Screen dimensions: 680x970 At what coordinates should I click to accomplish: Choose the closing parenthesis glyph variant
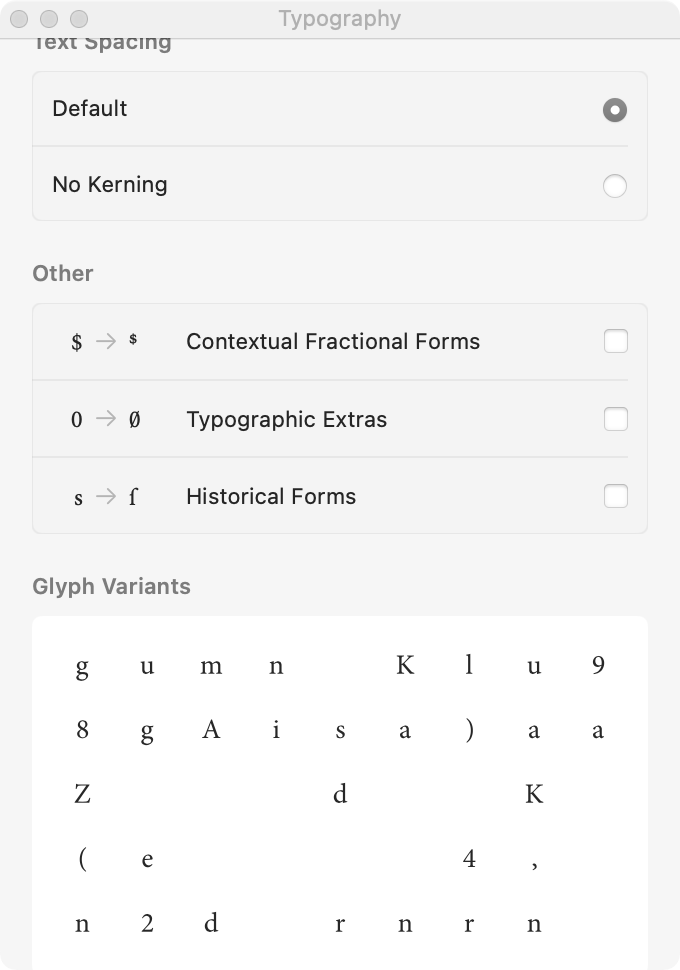pos(469,730)
